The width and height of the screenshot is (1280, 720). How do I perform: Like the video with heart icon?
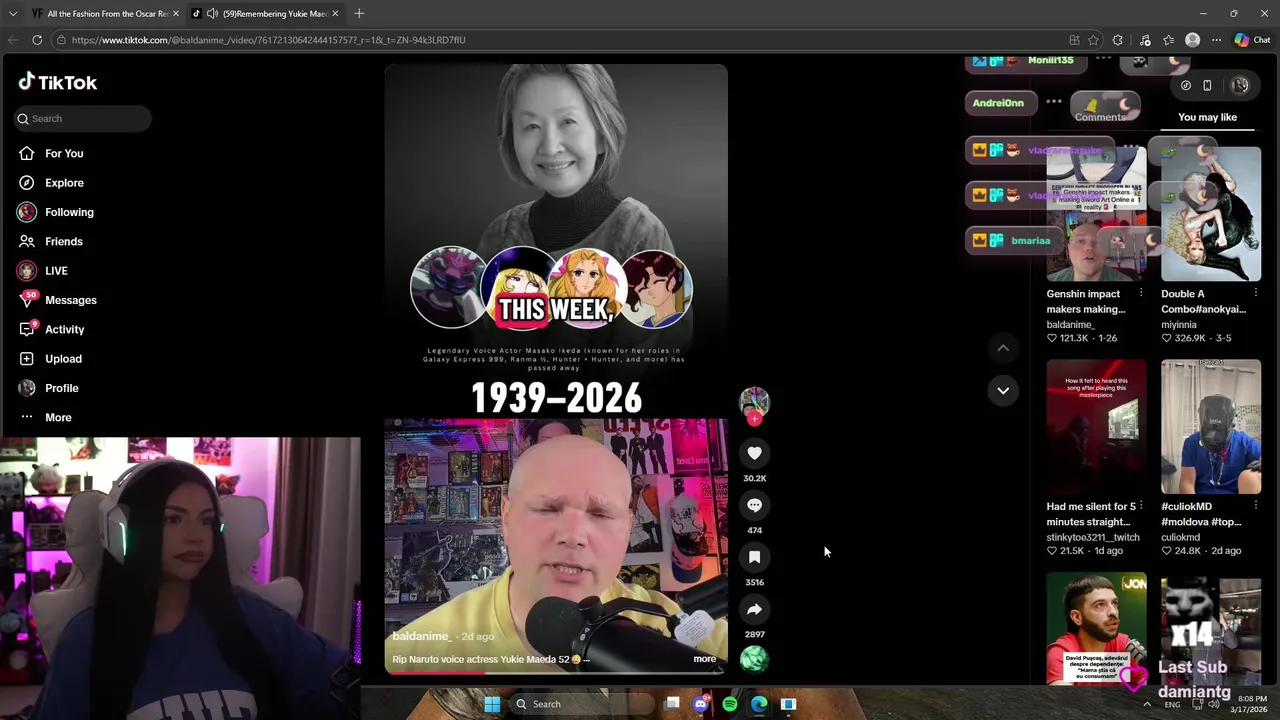pos(754,453)
